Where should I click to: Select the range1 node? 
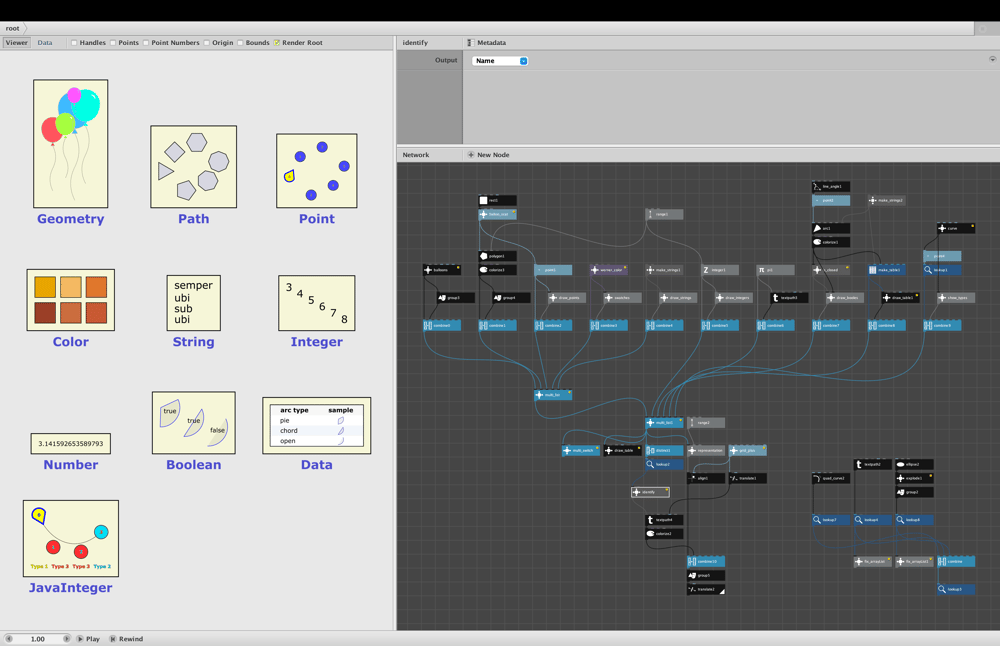coord(664,214)
